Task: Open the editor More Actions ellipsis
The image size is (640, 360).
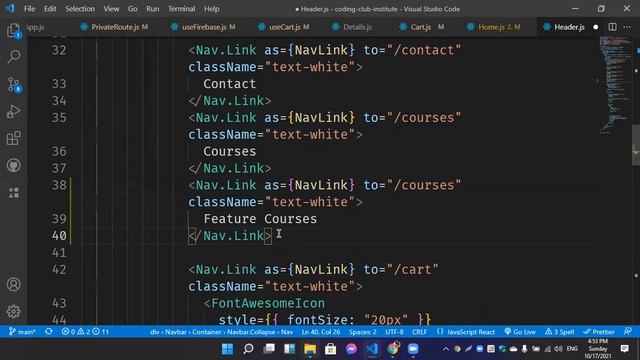Action: (627, 27)
